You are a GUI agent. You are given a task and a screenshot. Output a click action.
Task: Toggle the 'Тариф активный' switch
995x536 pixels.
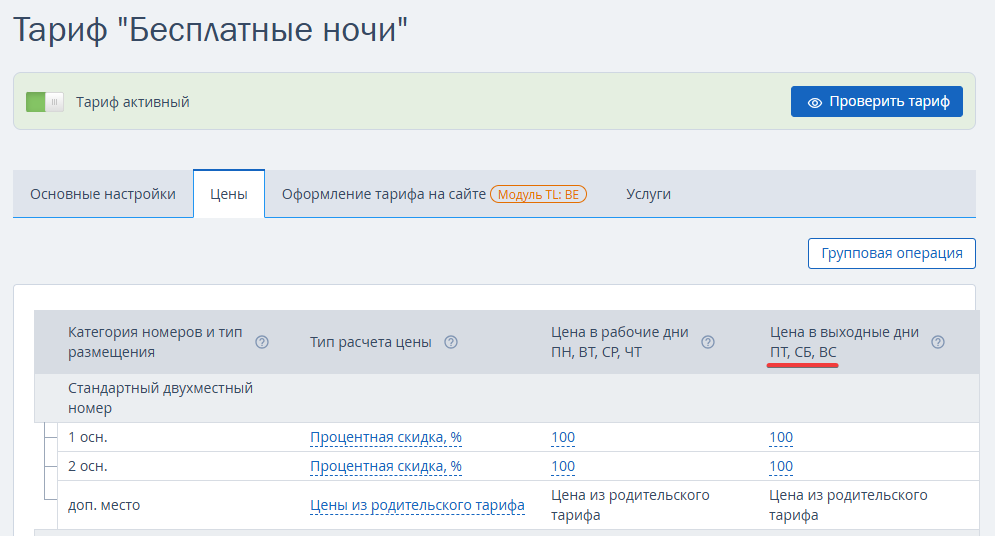coord(45,102)
